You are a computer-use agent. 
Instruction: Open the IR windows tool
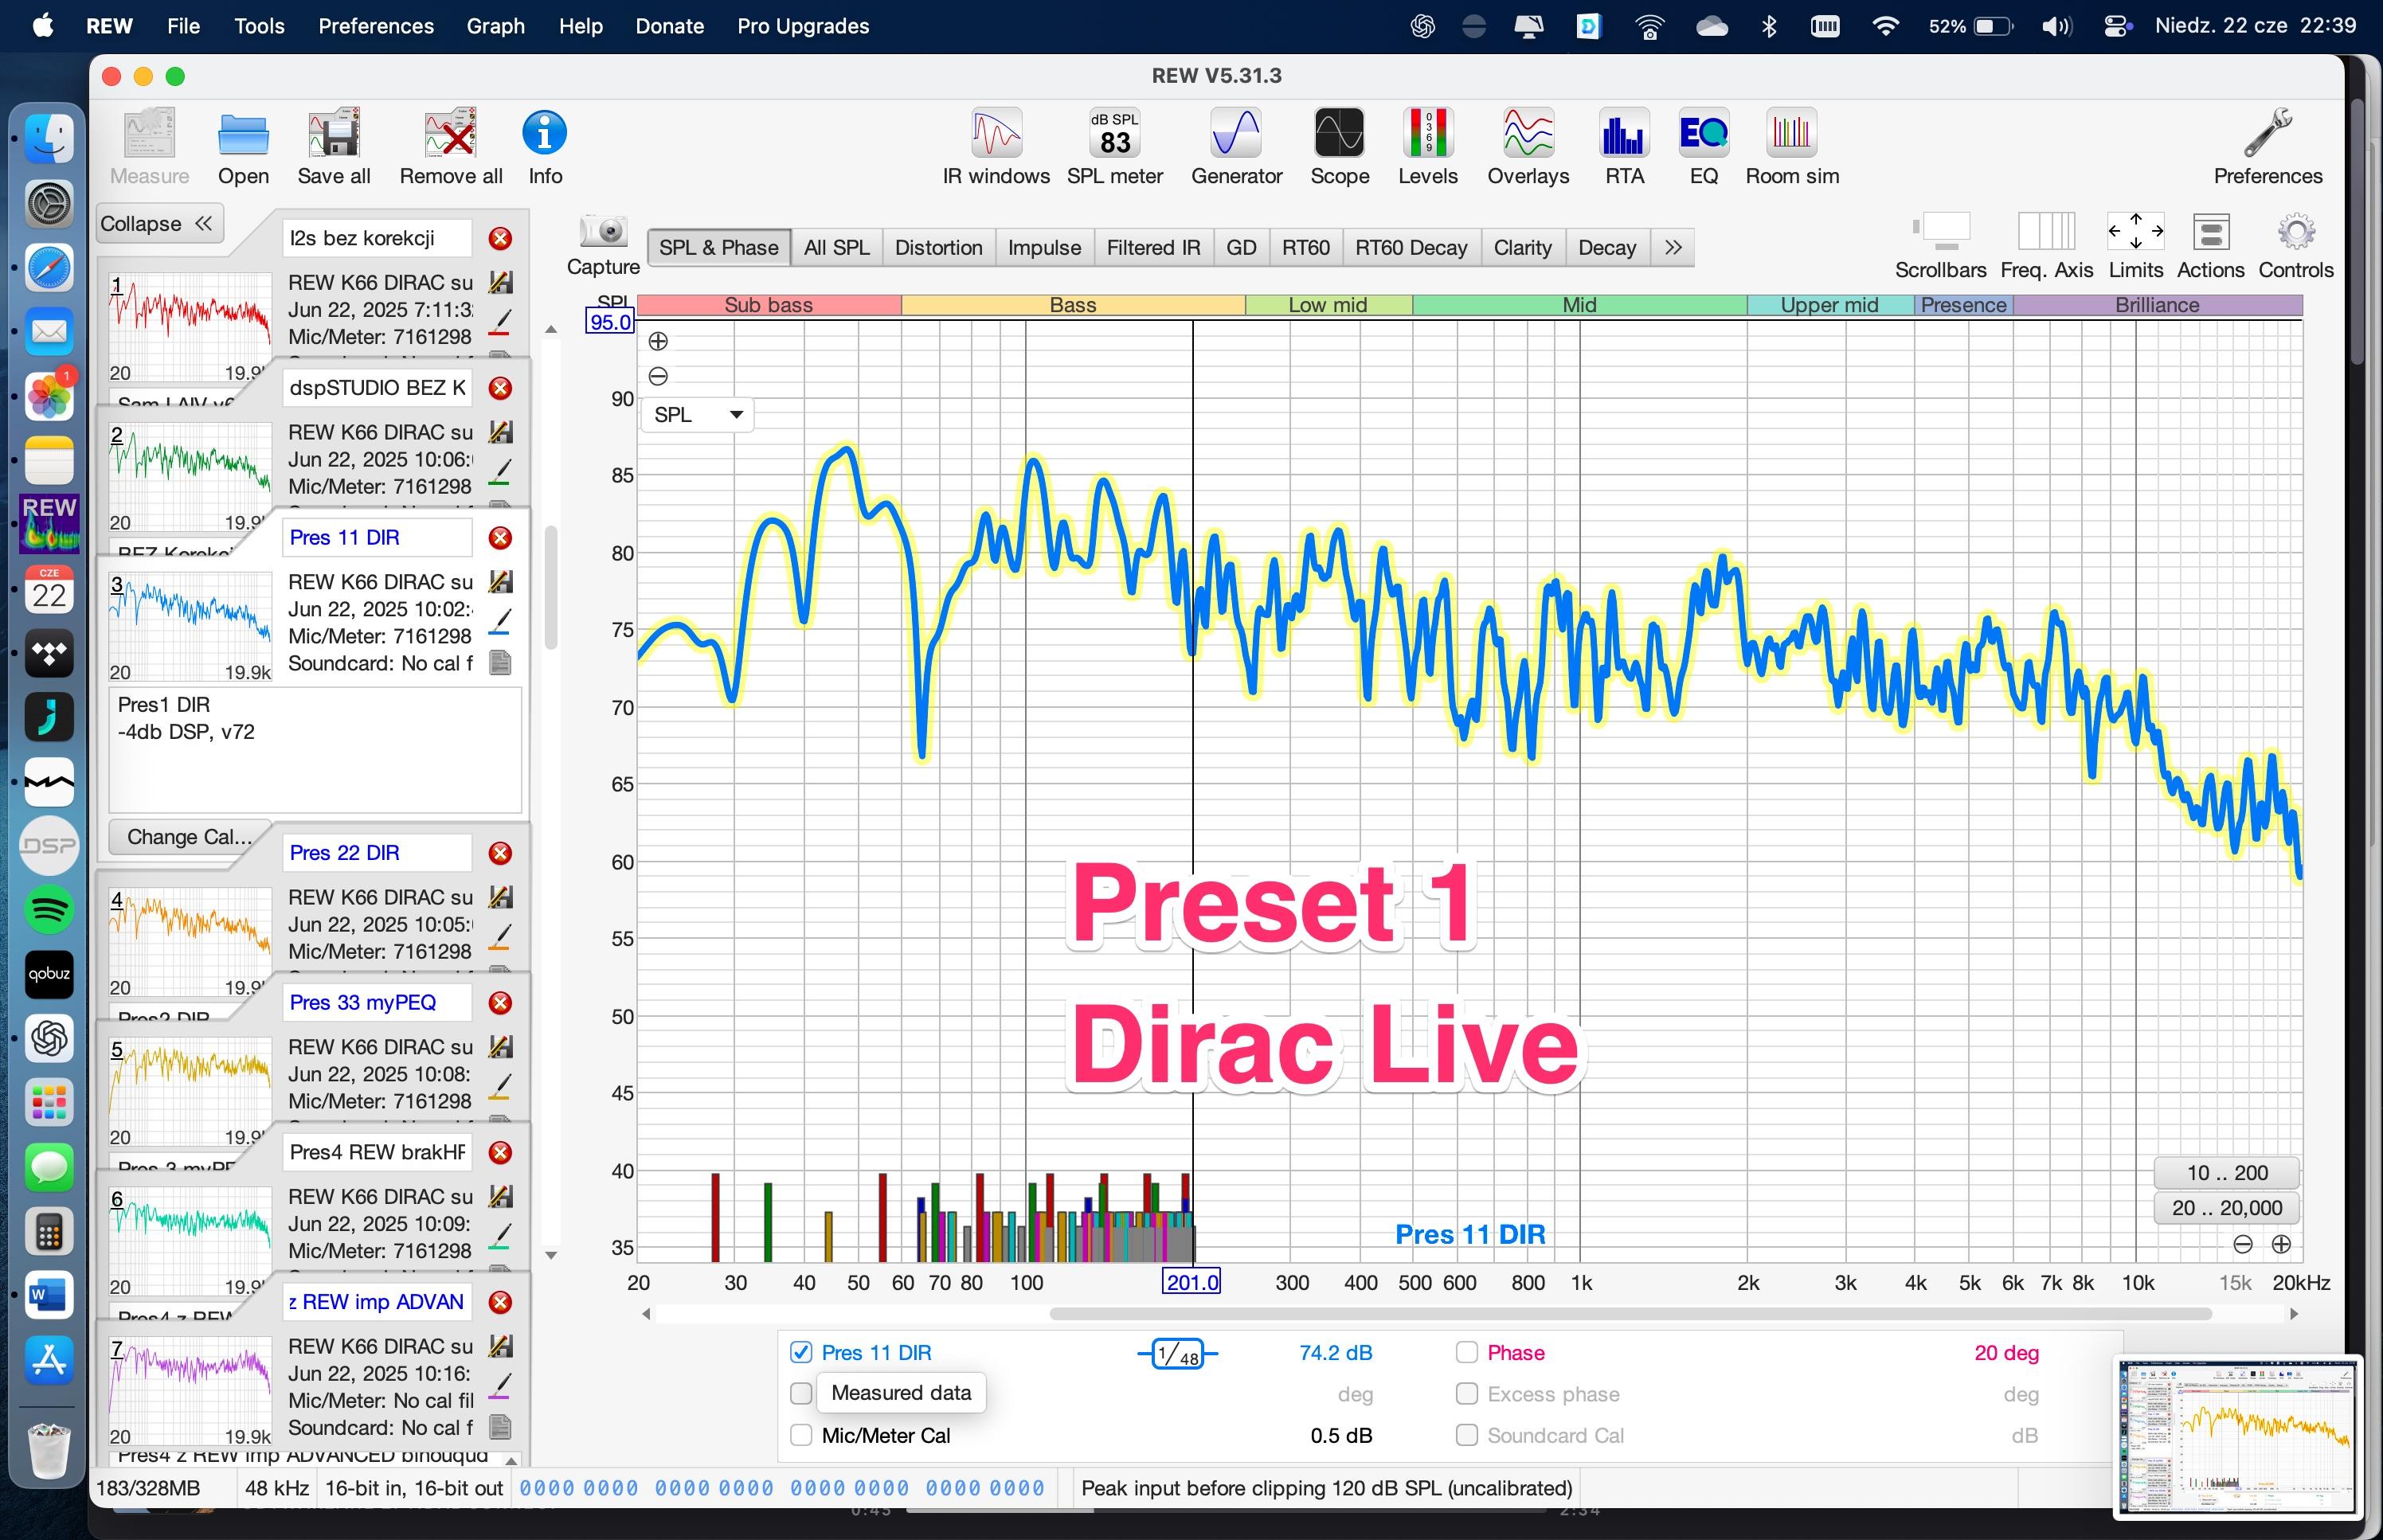coord(996,147)
